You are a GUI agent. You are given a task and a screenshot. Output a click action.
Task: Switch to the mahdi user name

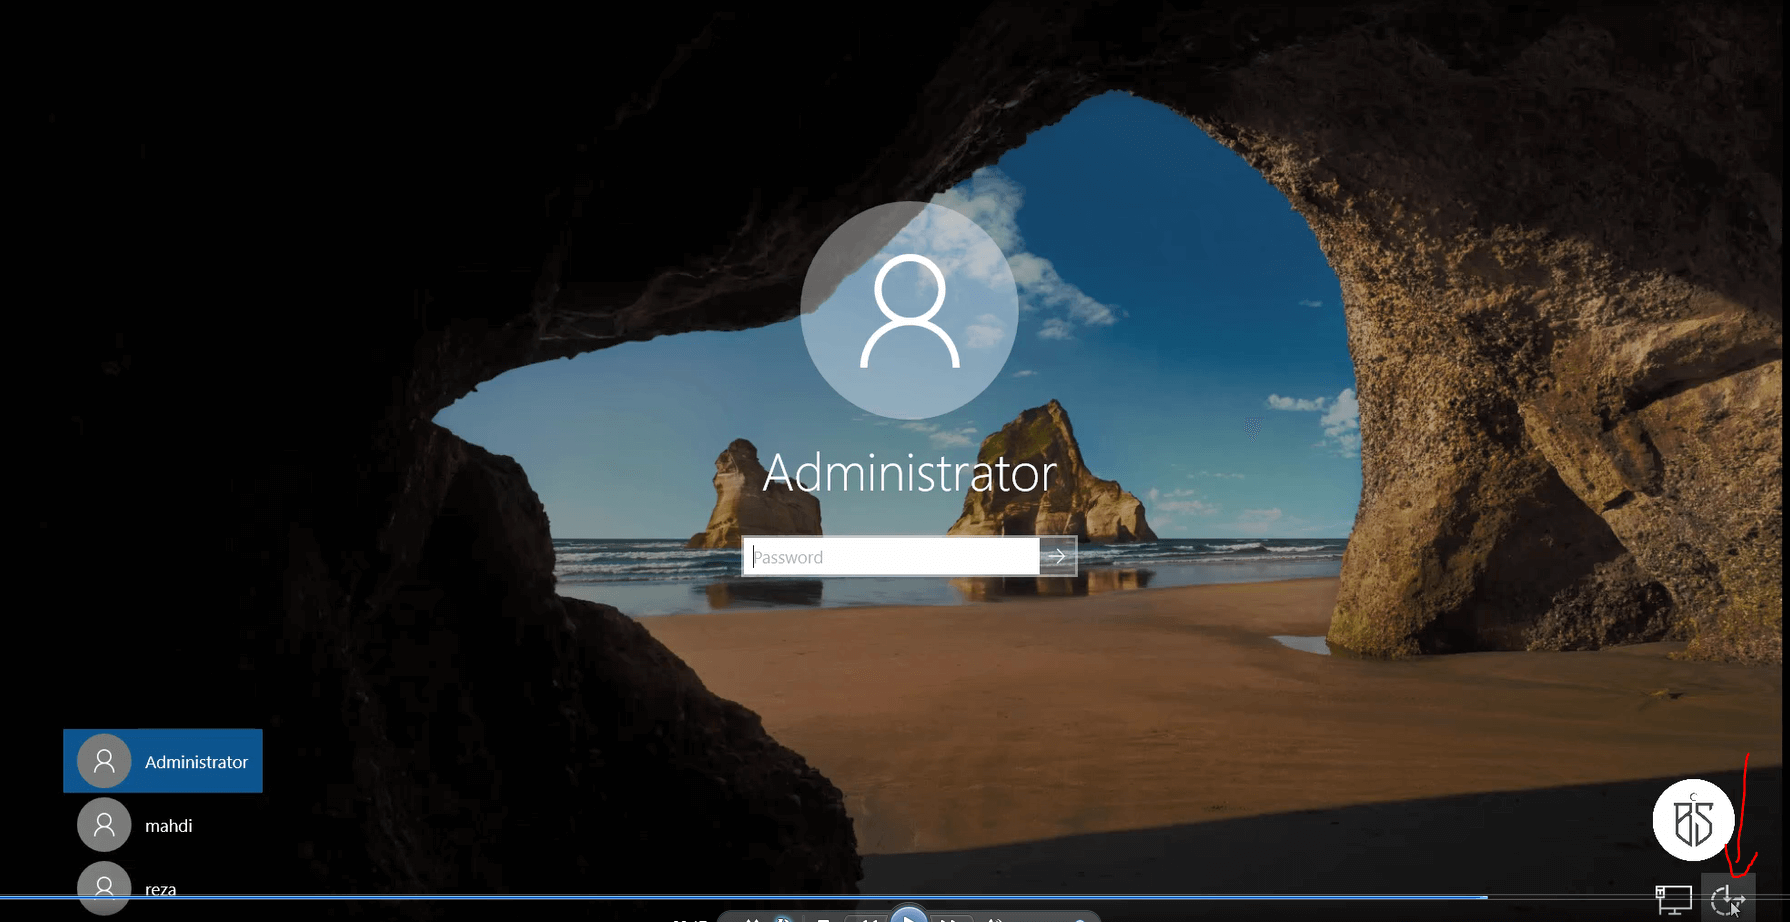168,826
